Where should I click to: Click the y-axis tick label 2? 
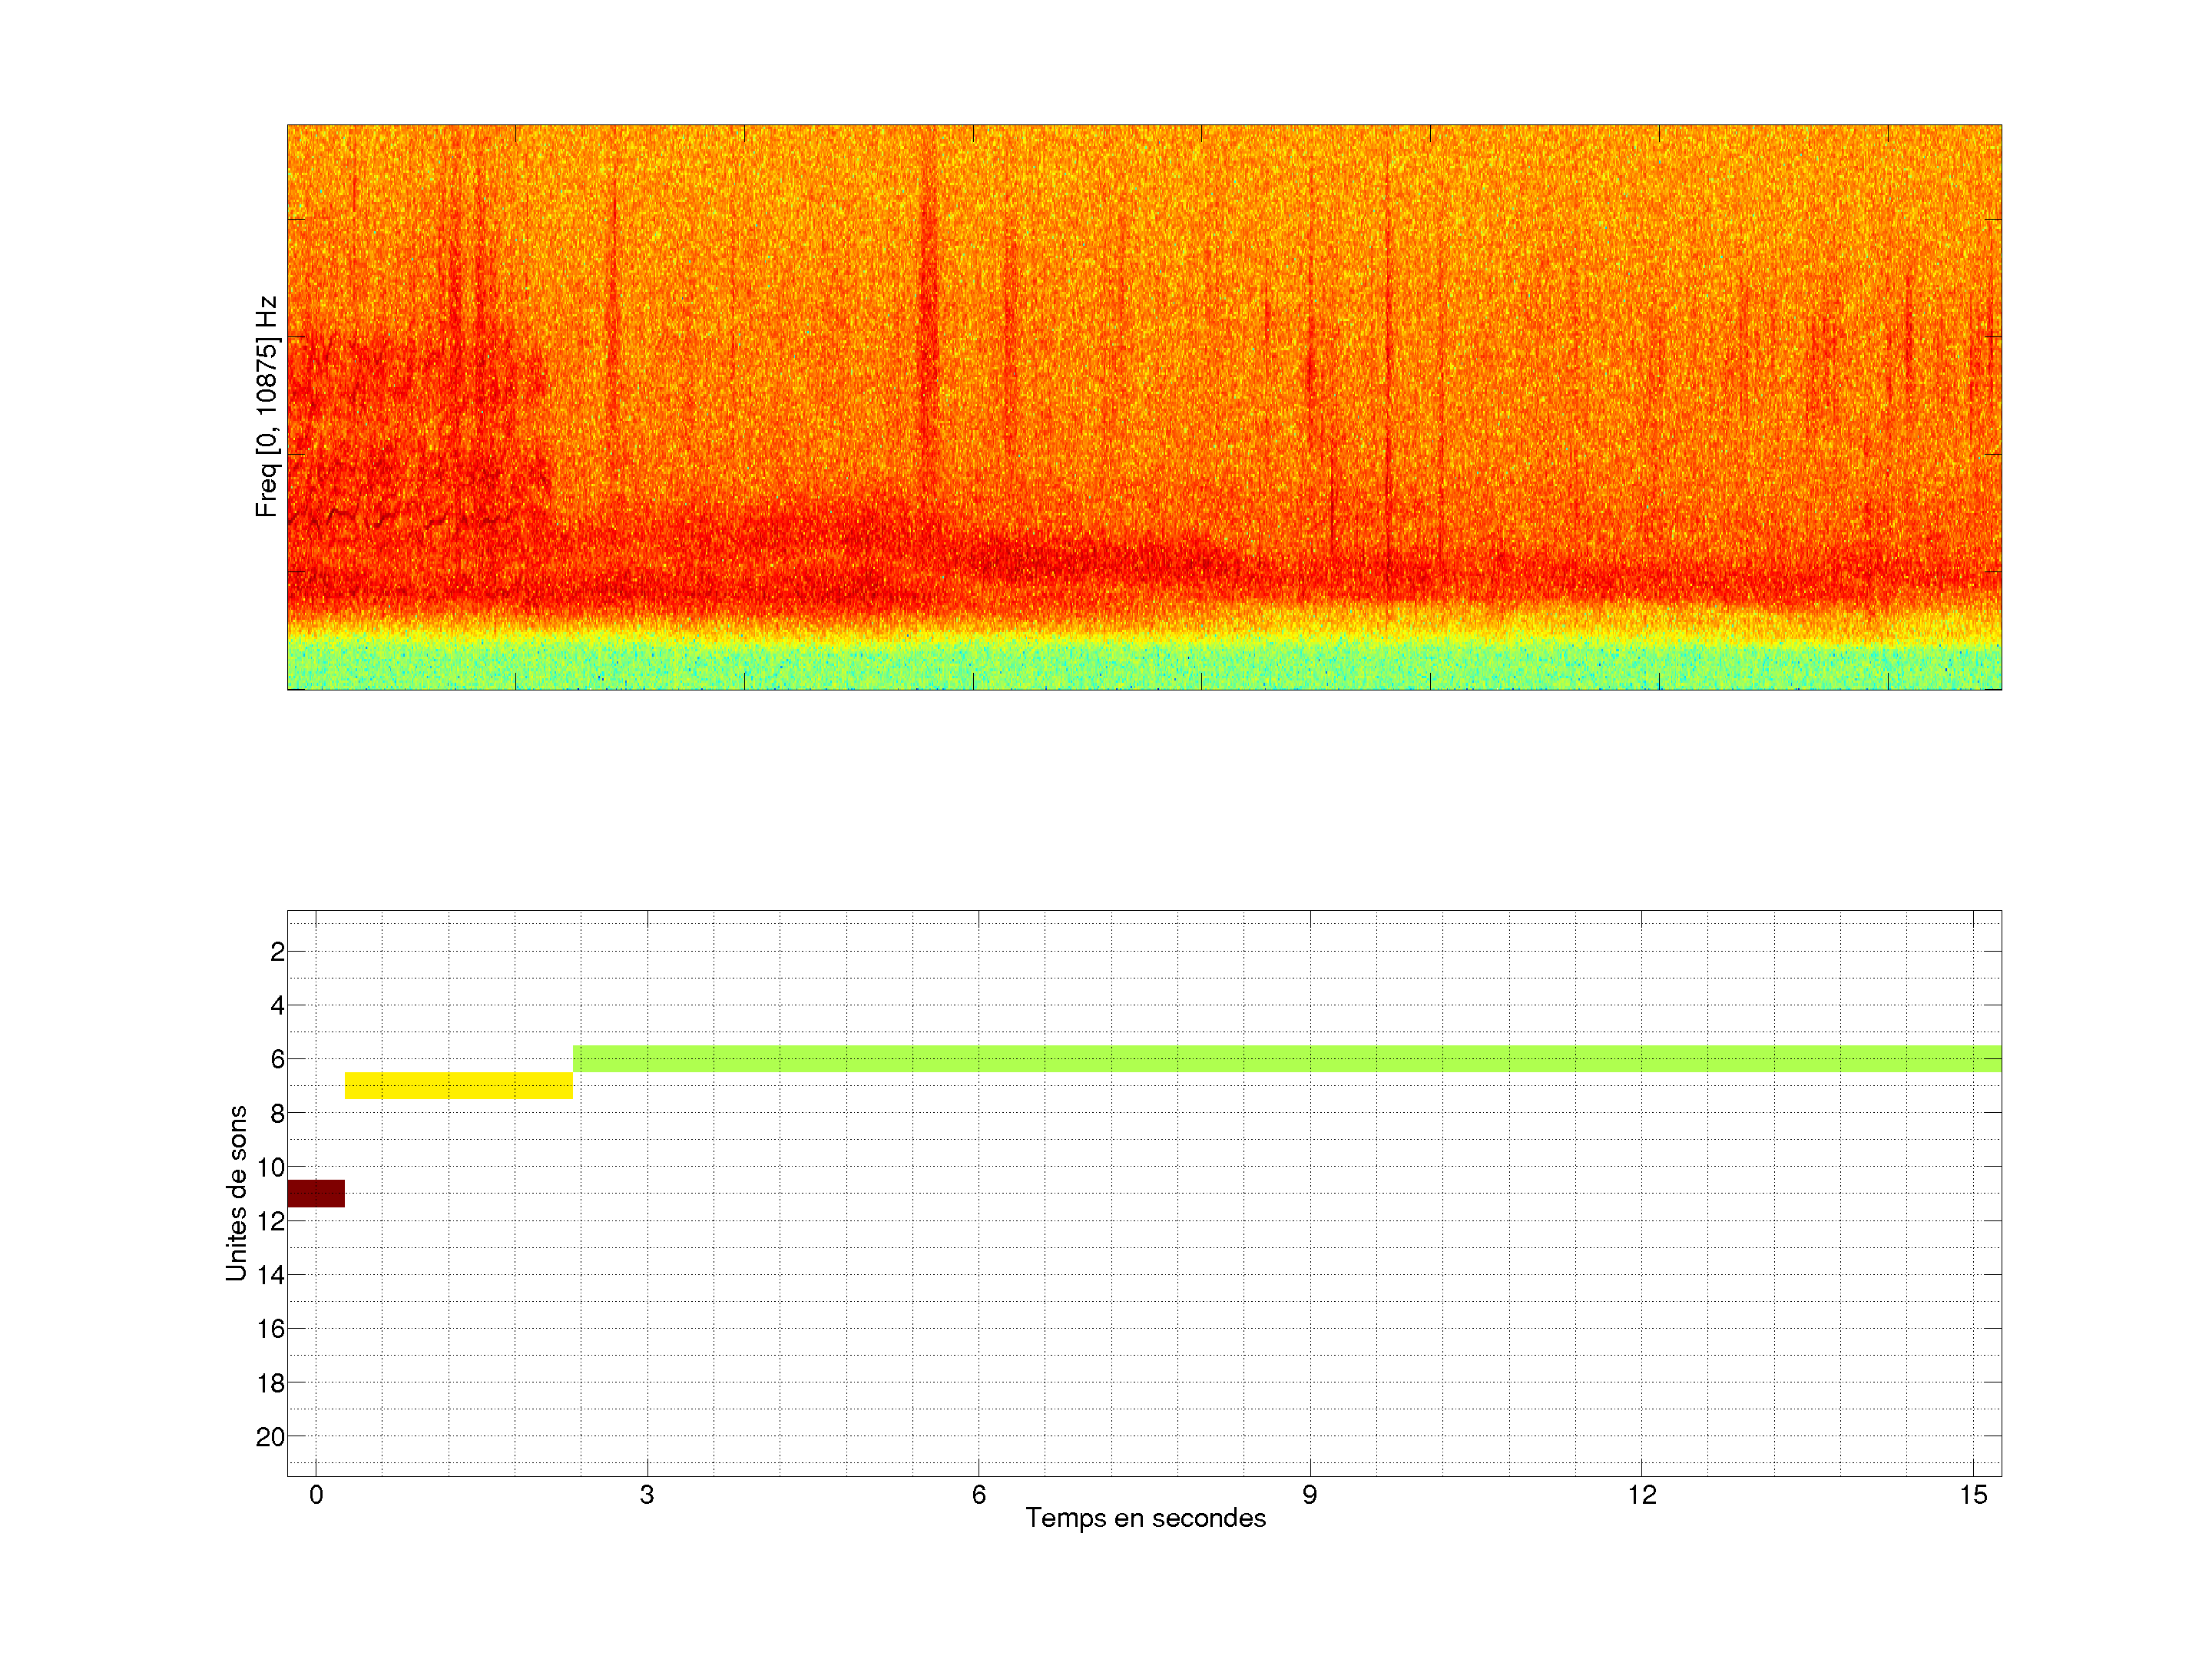[277, 952]
